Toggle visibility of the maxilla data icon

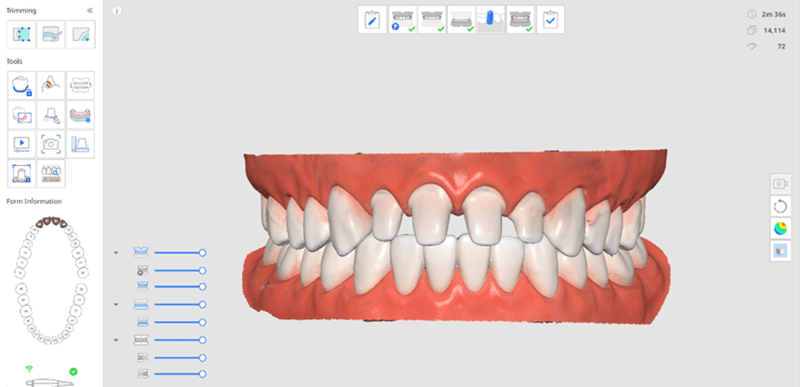141,252
